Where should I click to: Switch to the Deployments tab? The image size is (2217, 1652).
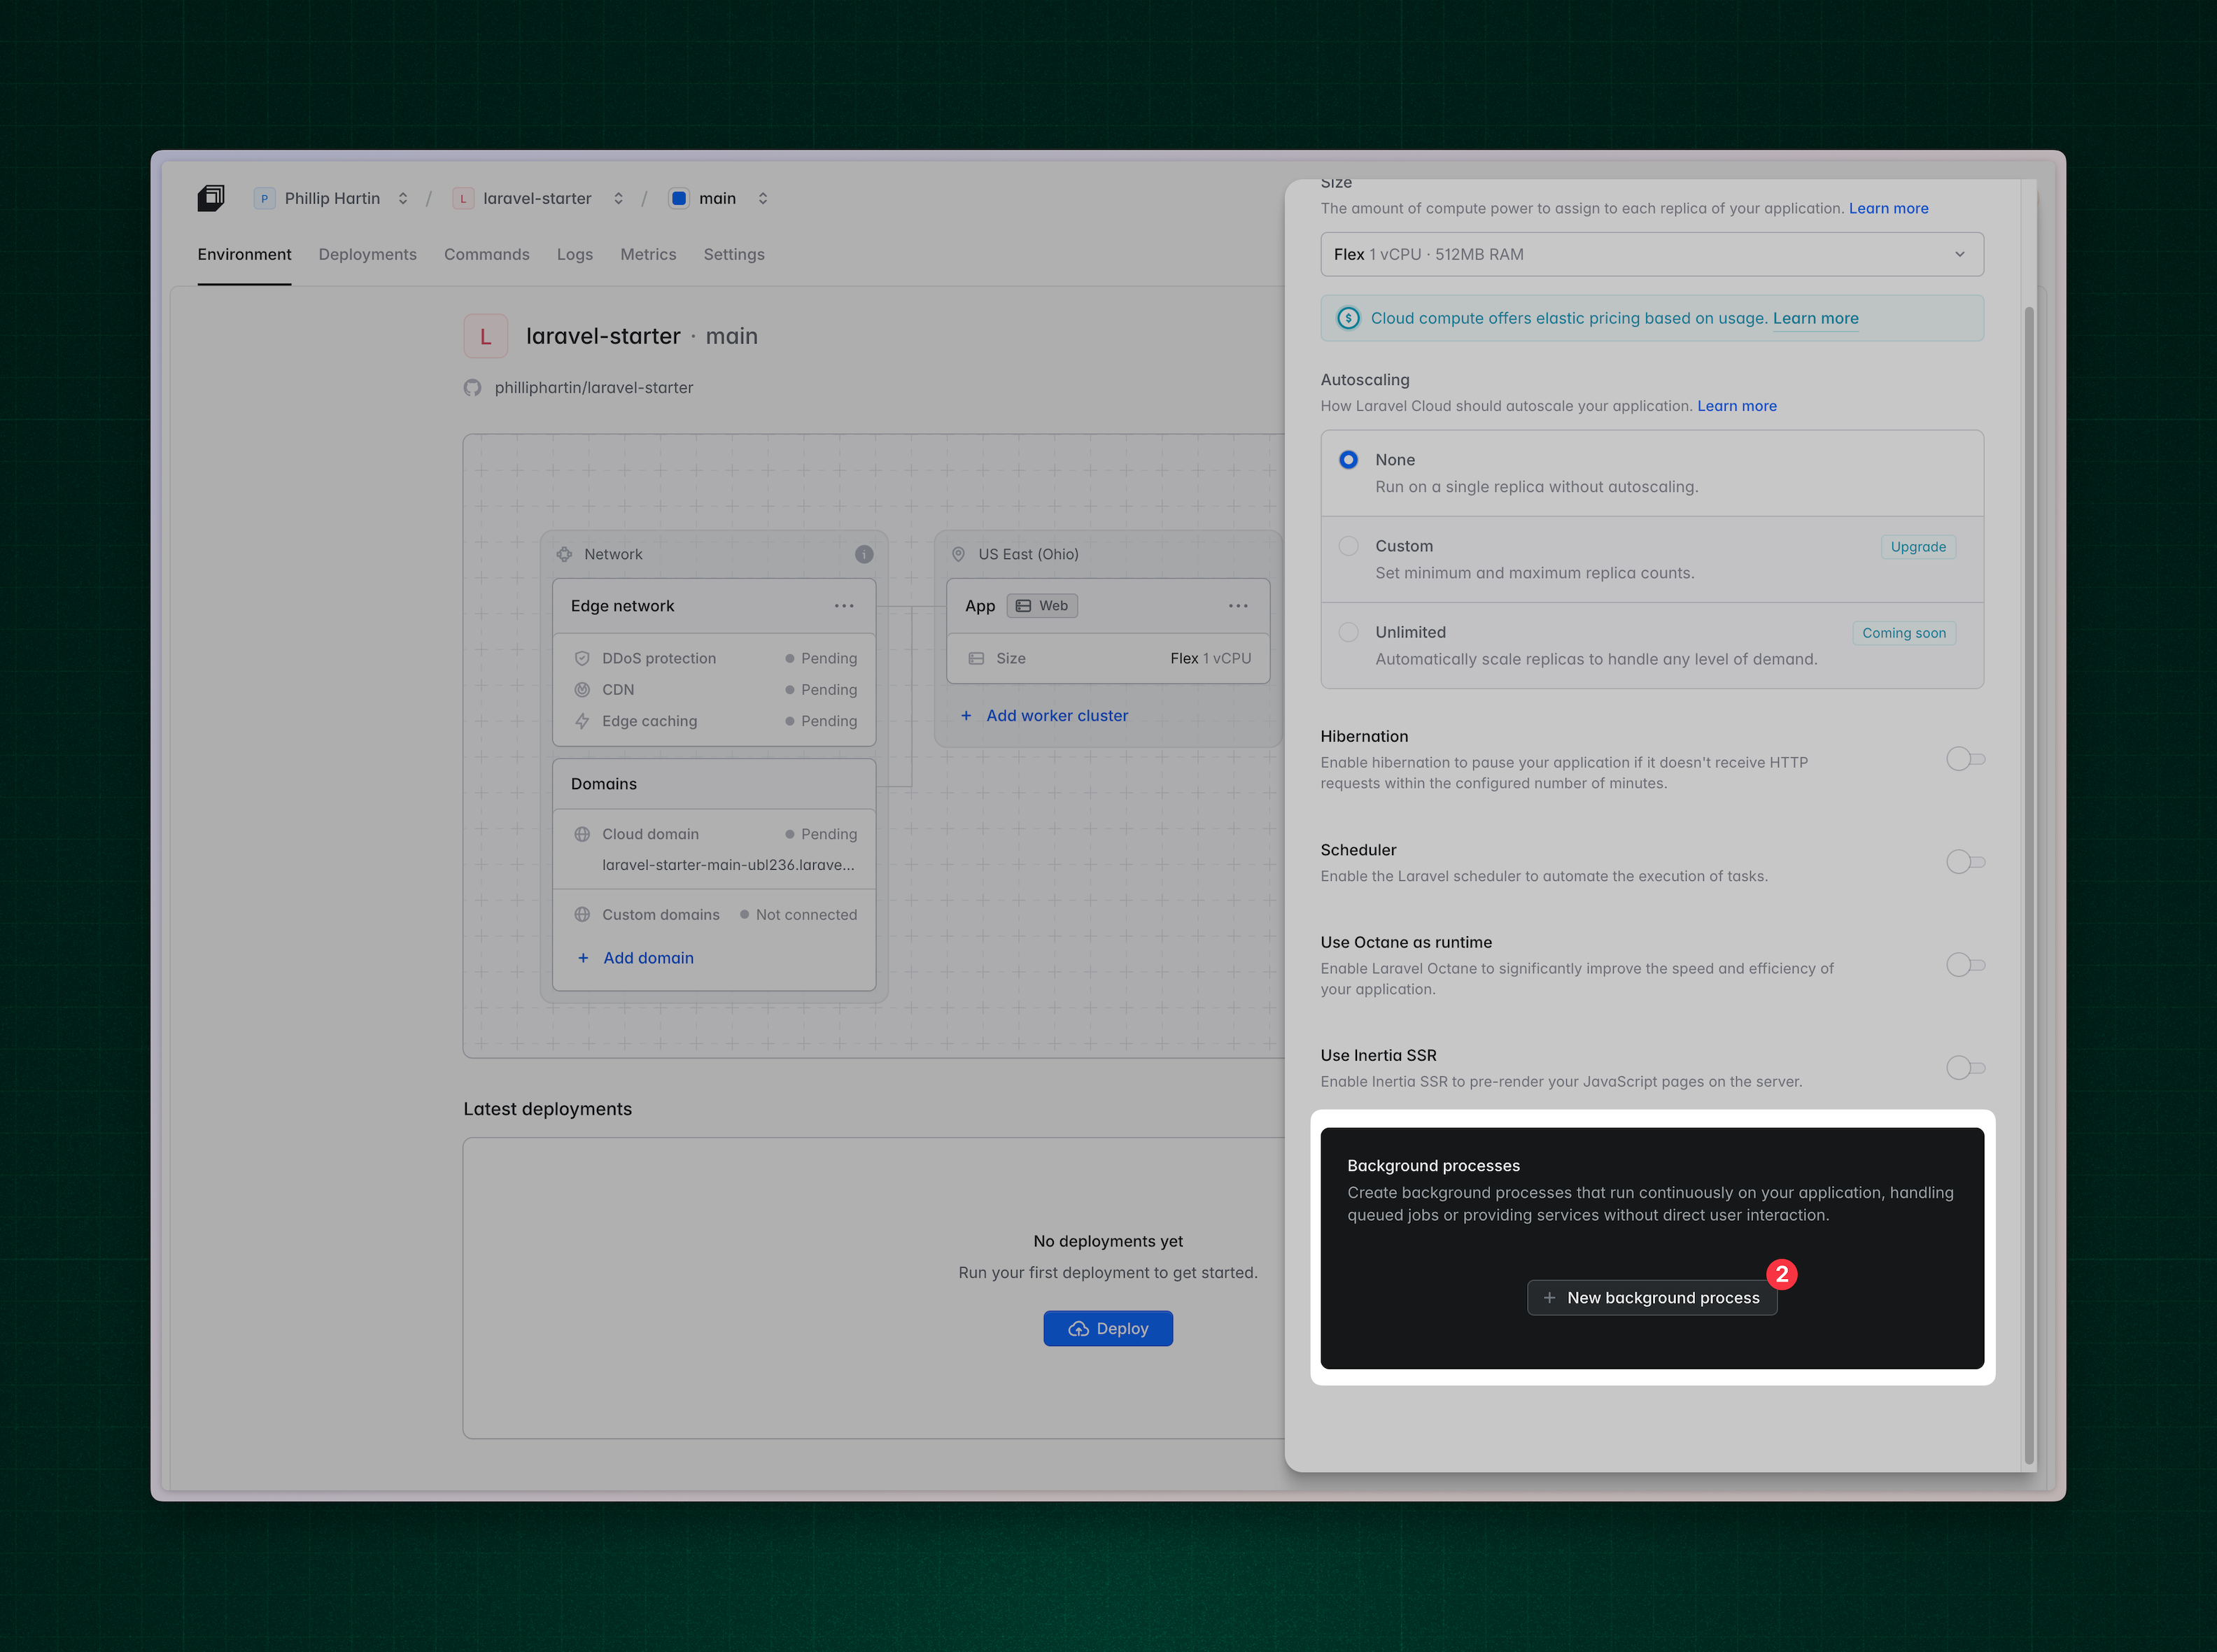pos(367,254)
